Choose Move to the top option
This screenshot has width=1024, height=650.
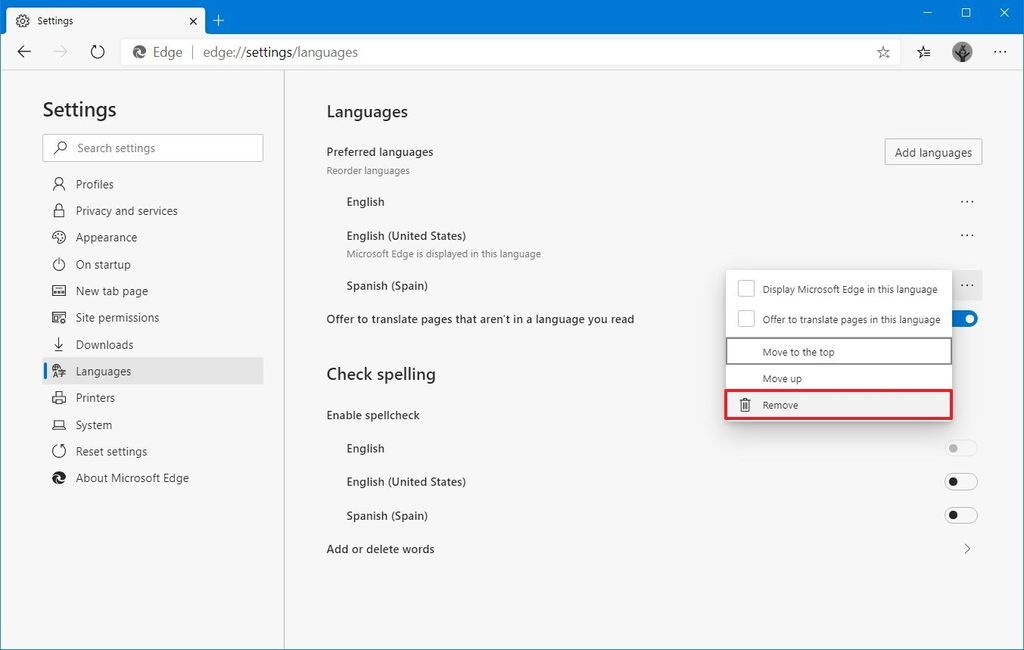[838, 351]
